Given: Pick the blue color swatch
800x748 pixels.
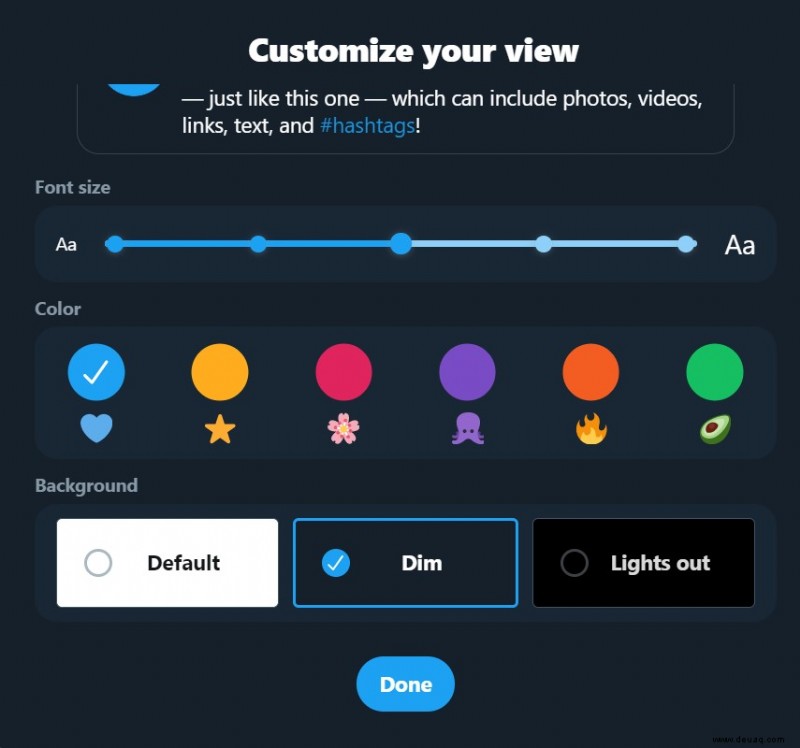Looking at the screenshot, I should 96,372.
